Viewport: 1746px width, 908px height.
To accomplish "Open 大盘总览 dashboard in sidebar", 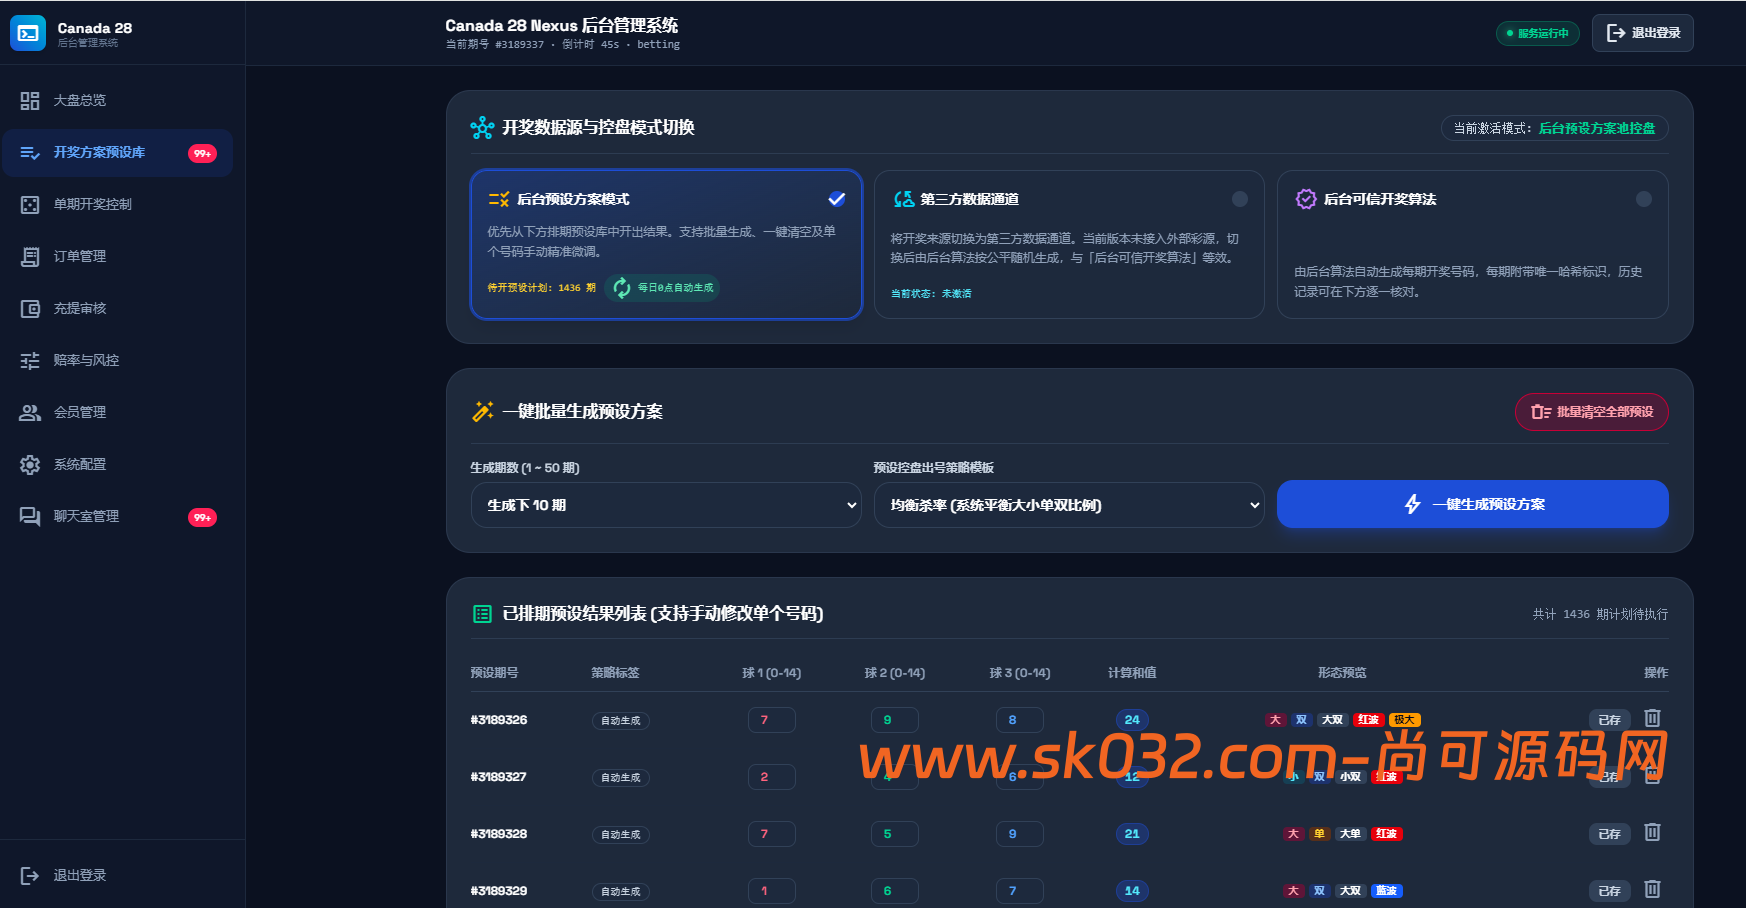I will pyautogui.click(x=117, y=100).
